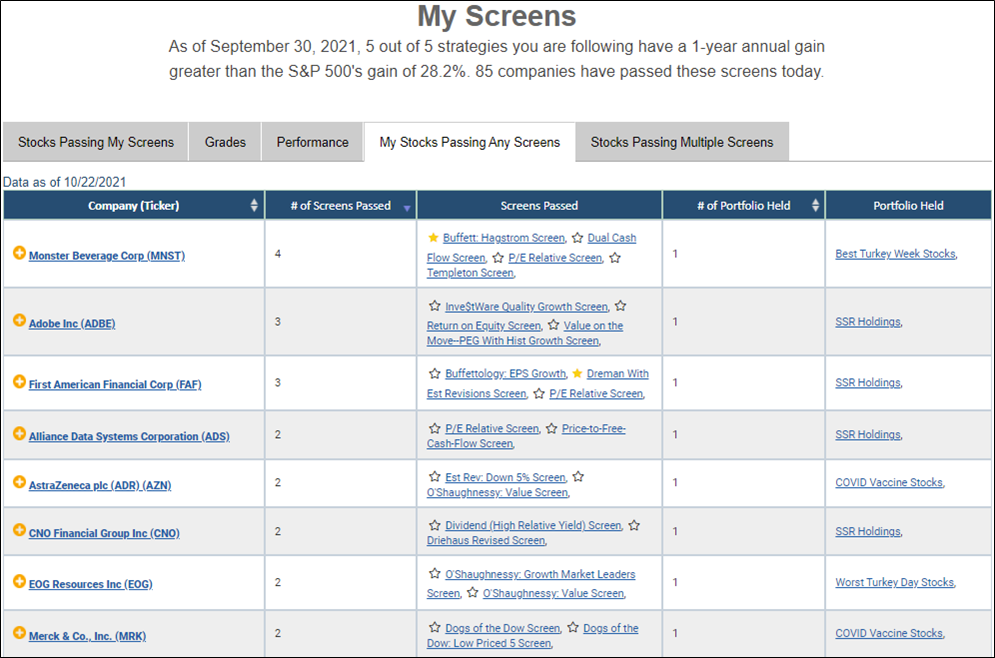Open Merck & Co., Inc. (MRK) link
Screen dimensions: 995x658
pos(87,636)
